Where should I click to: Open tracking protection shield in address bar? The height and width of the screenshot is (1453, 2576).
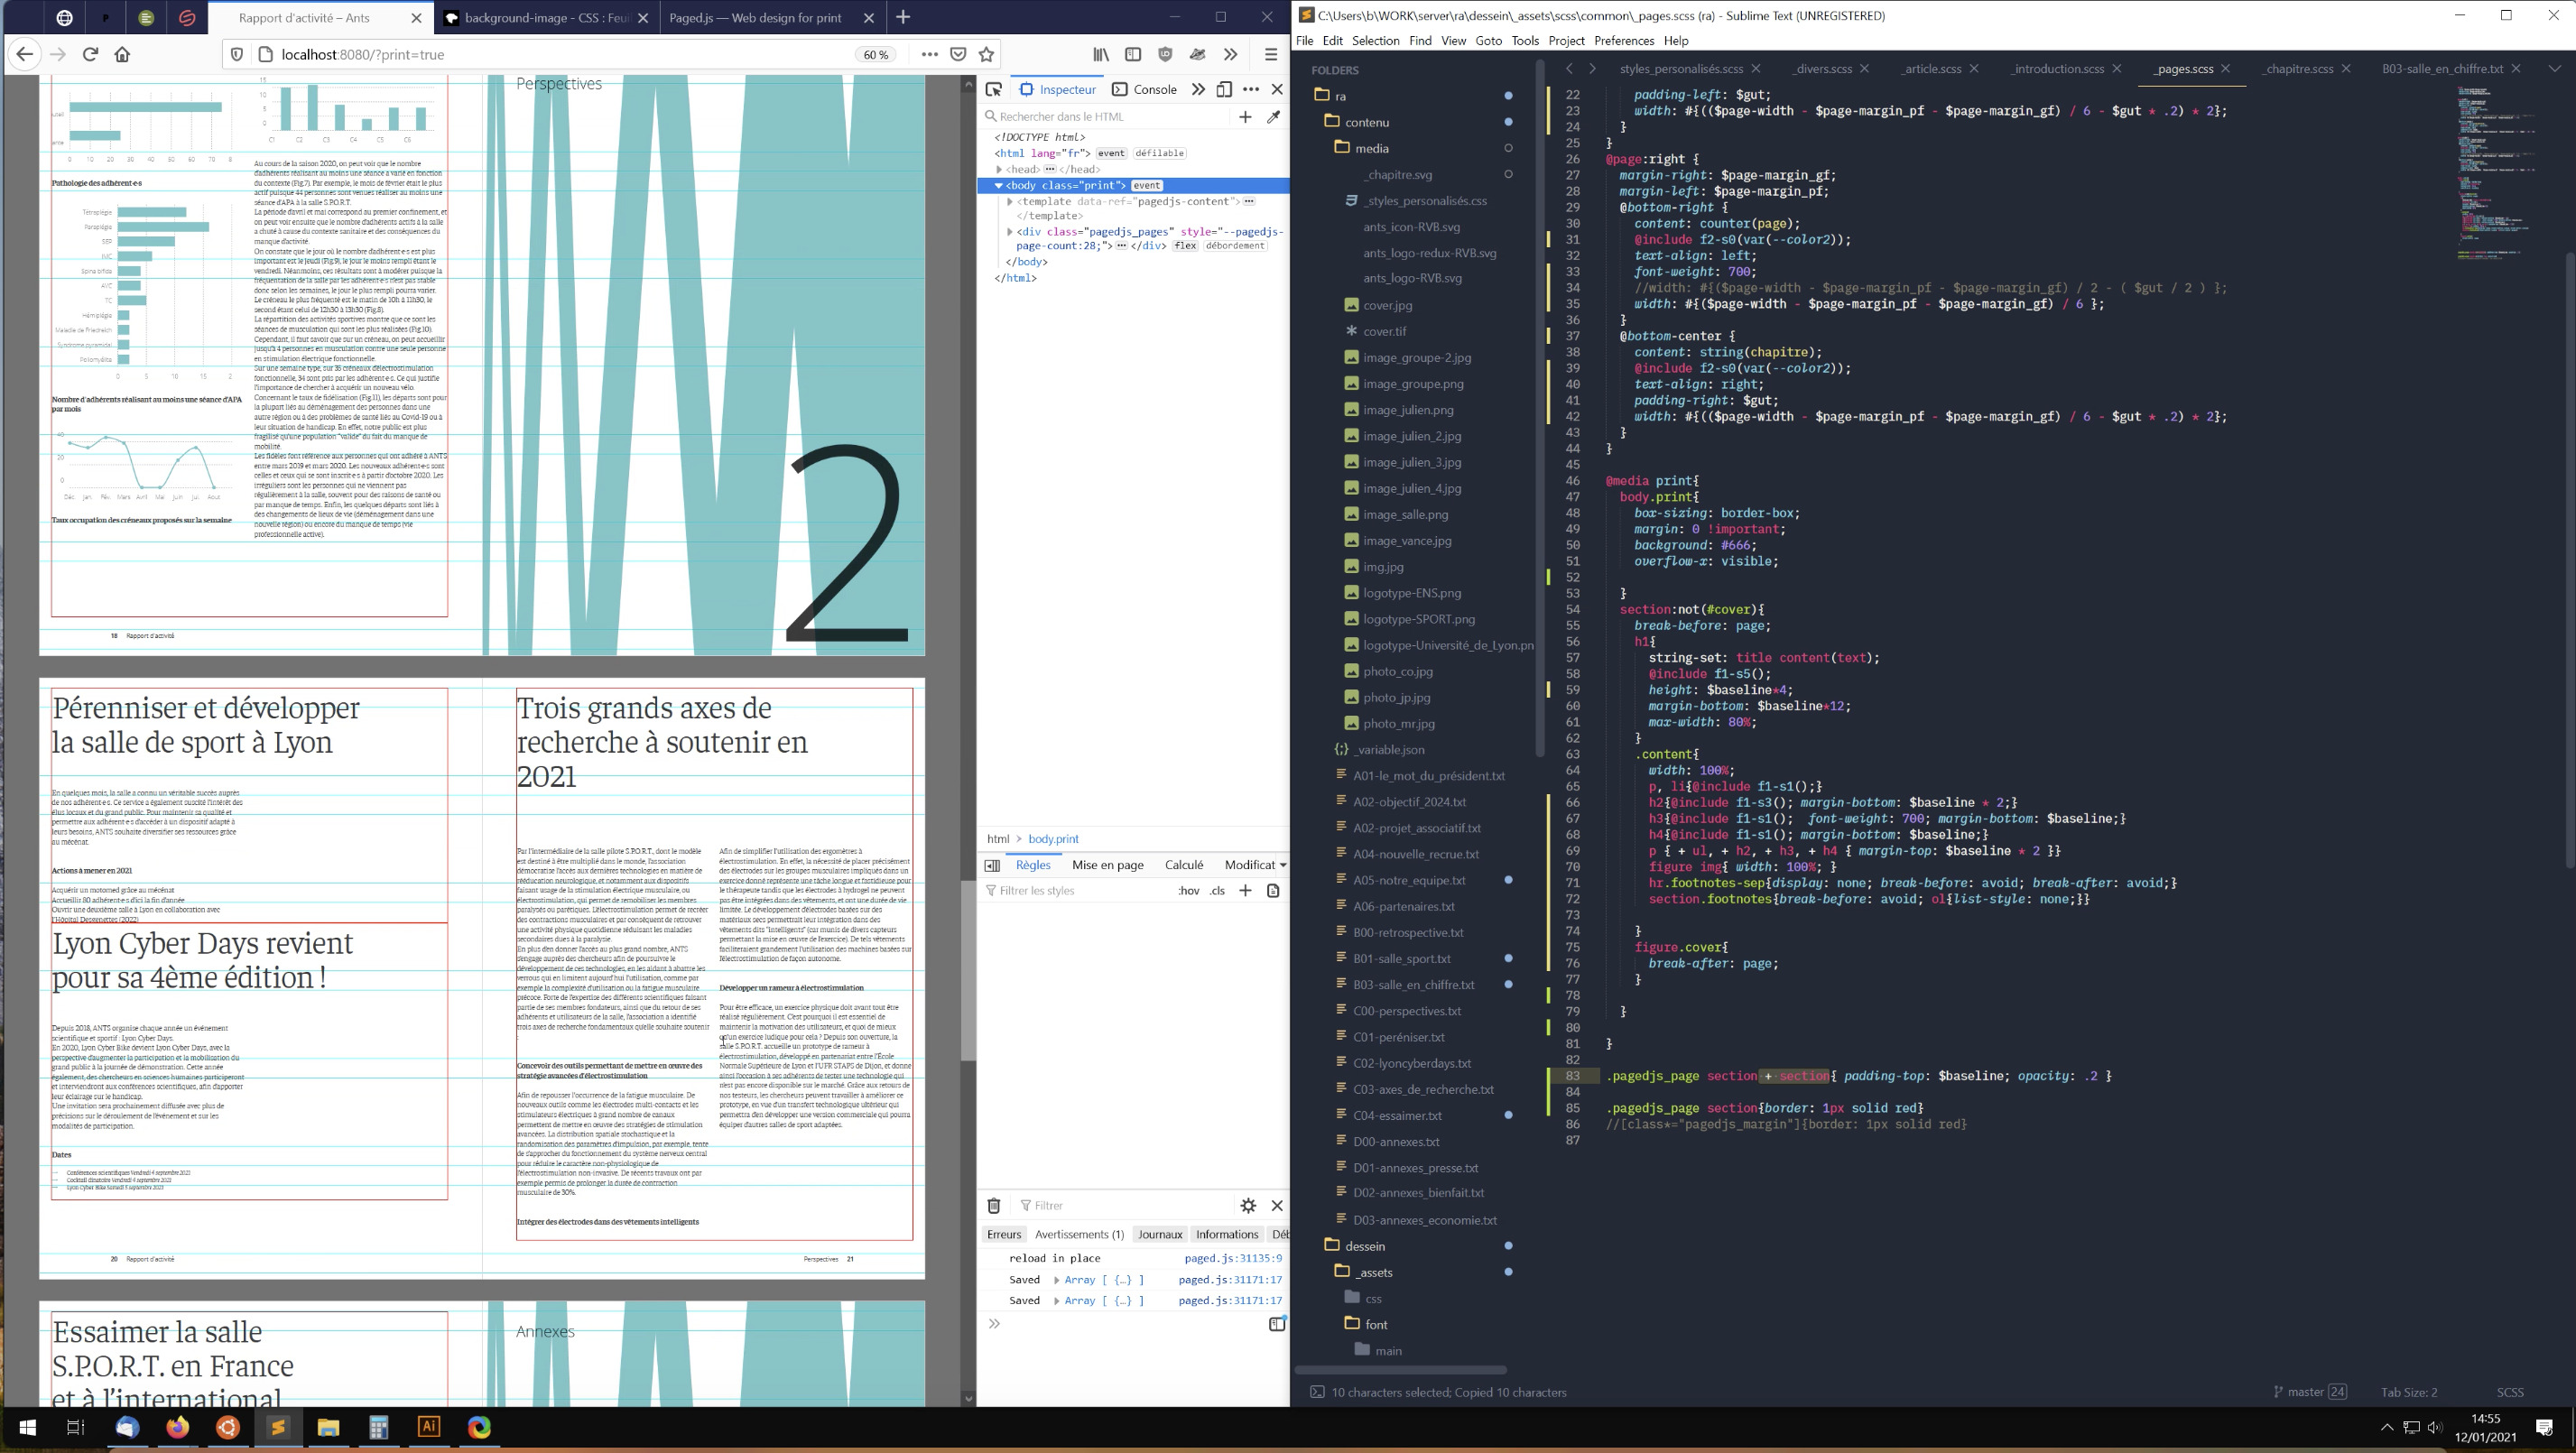point(237,54)
